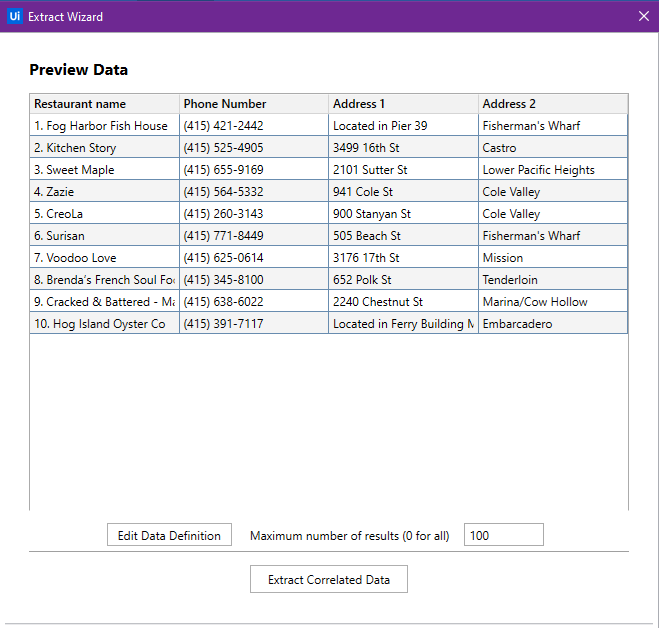
Task: Select the '7. Voodoo Love' cell
Action: pos(105,258)
